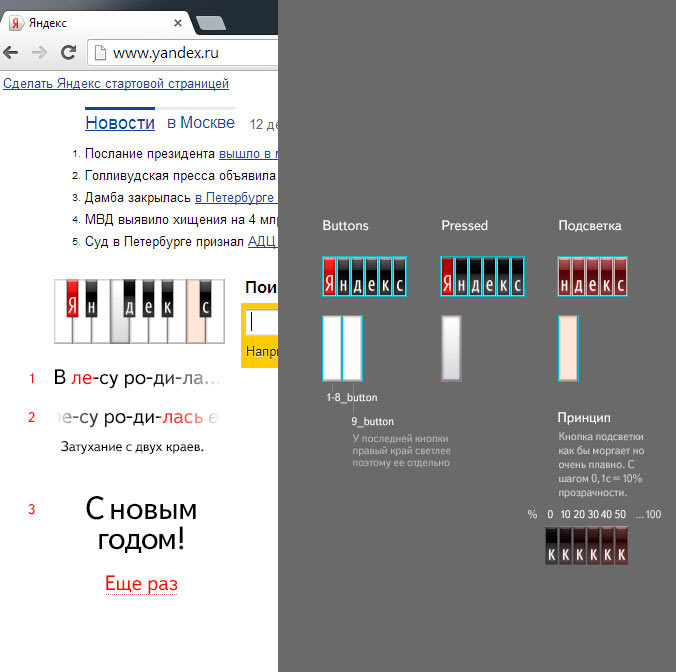Select н sprite in Подсветка row
This screenshot has width=676, height=672.
[564, 276]
